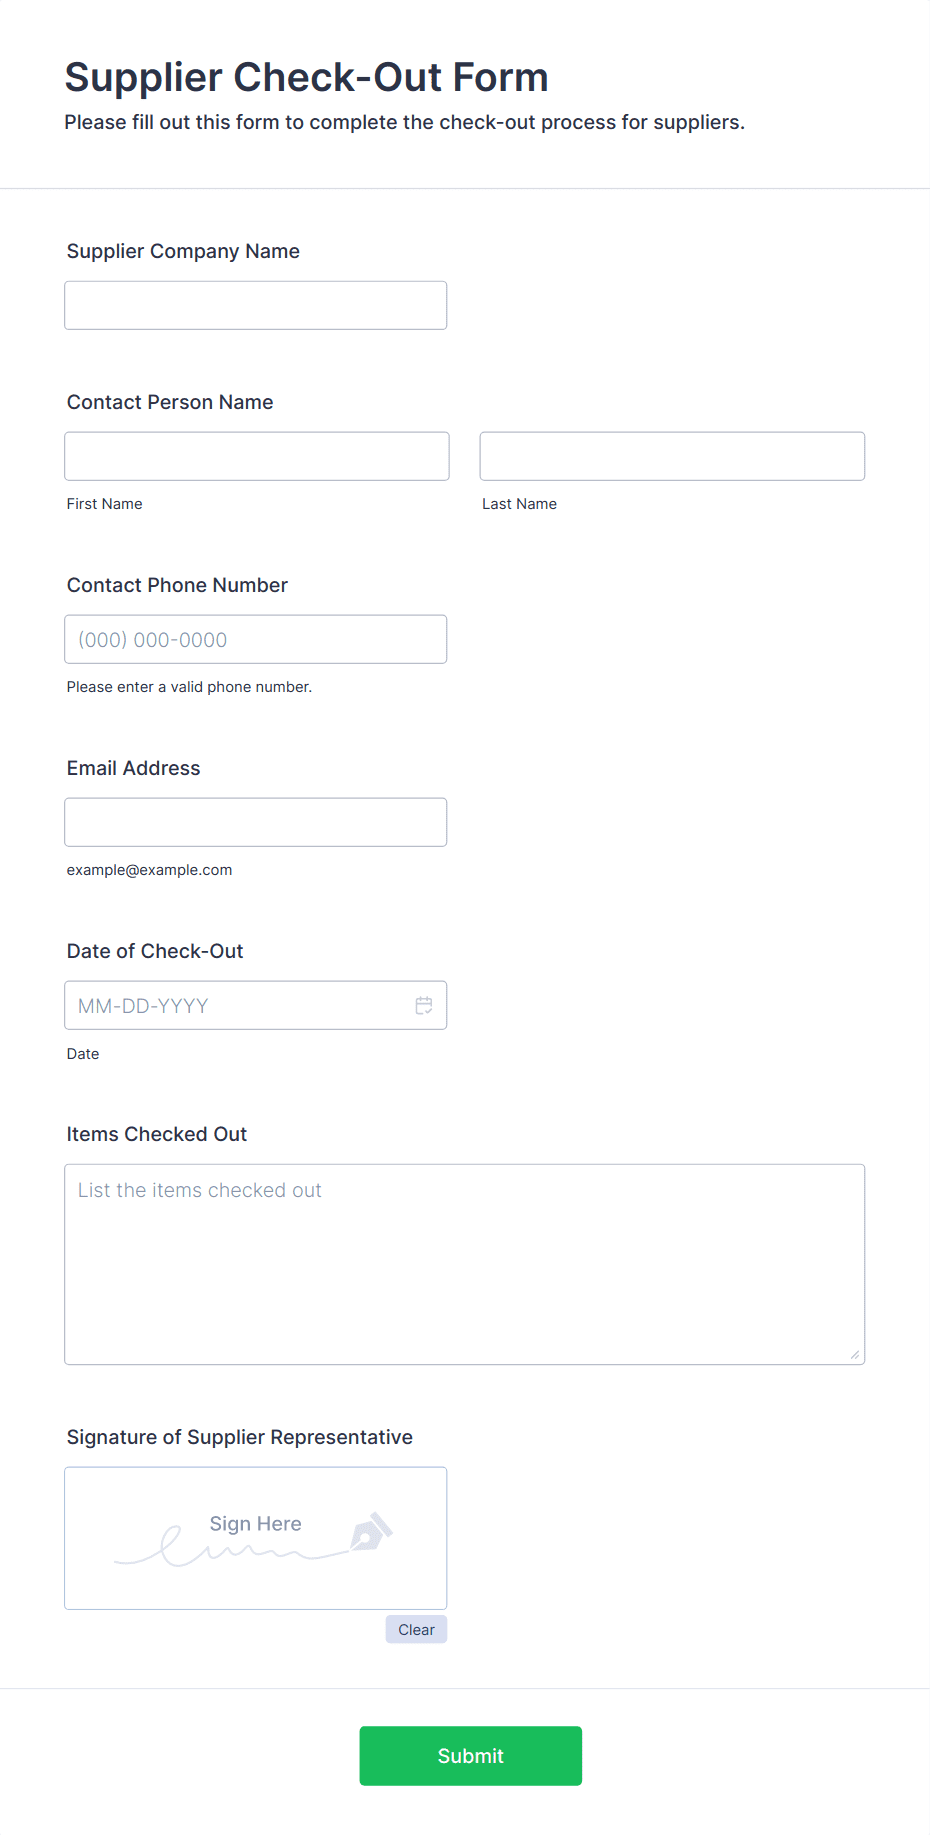Click the Date of Check-Out field
930x1835 pixels.
256,1005
